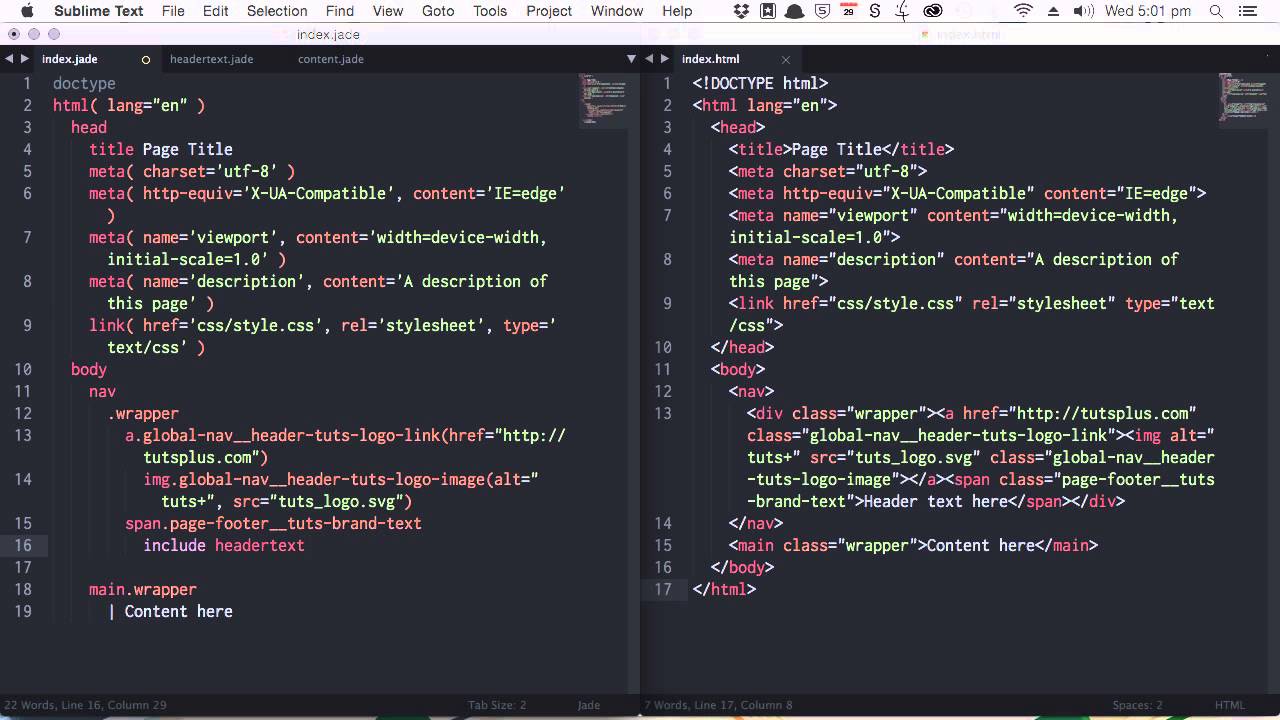Image resolution: width=1280 pixels, height=720 pixels.
Task: Click line number 17 in right gutter
Action: pyautogui.click(x=663, y=589)
